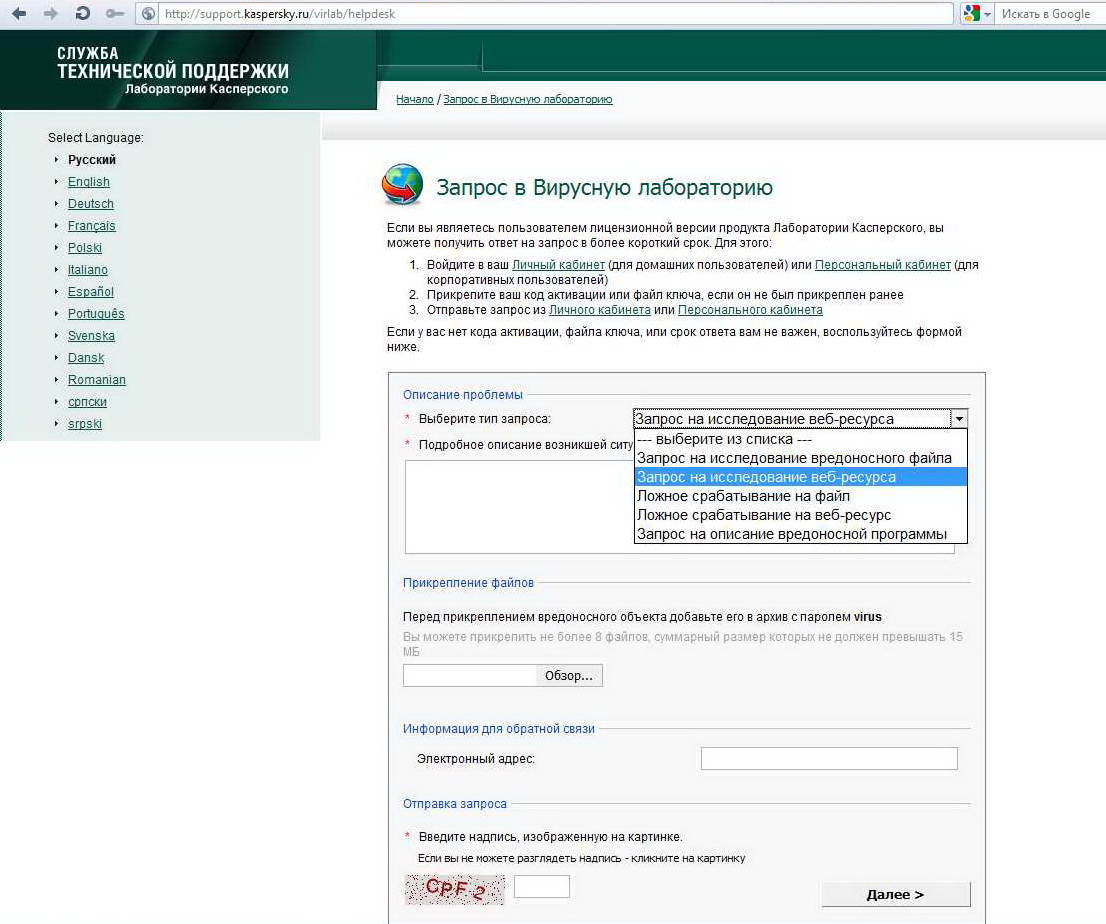Expand the search engine dropdown arrow
1106x924 pixels.
coord(988,14)
